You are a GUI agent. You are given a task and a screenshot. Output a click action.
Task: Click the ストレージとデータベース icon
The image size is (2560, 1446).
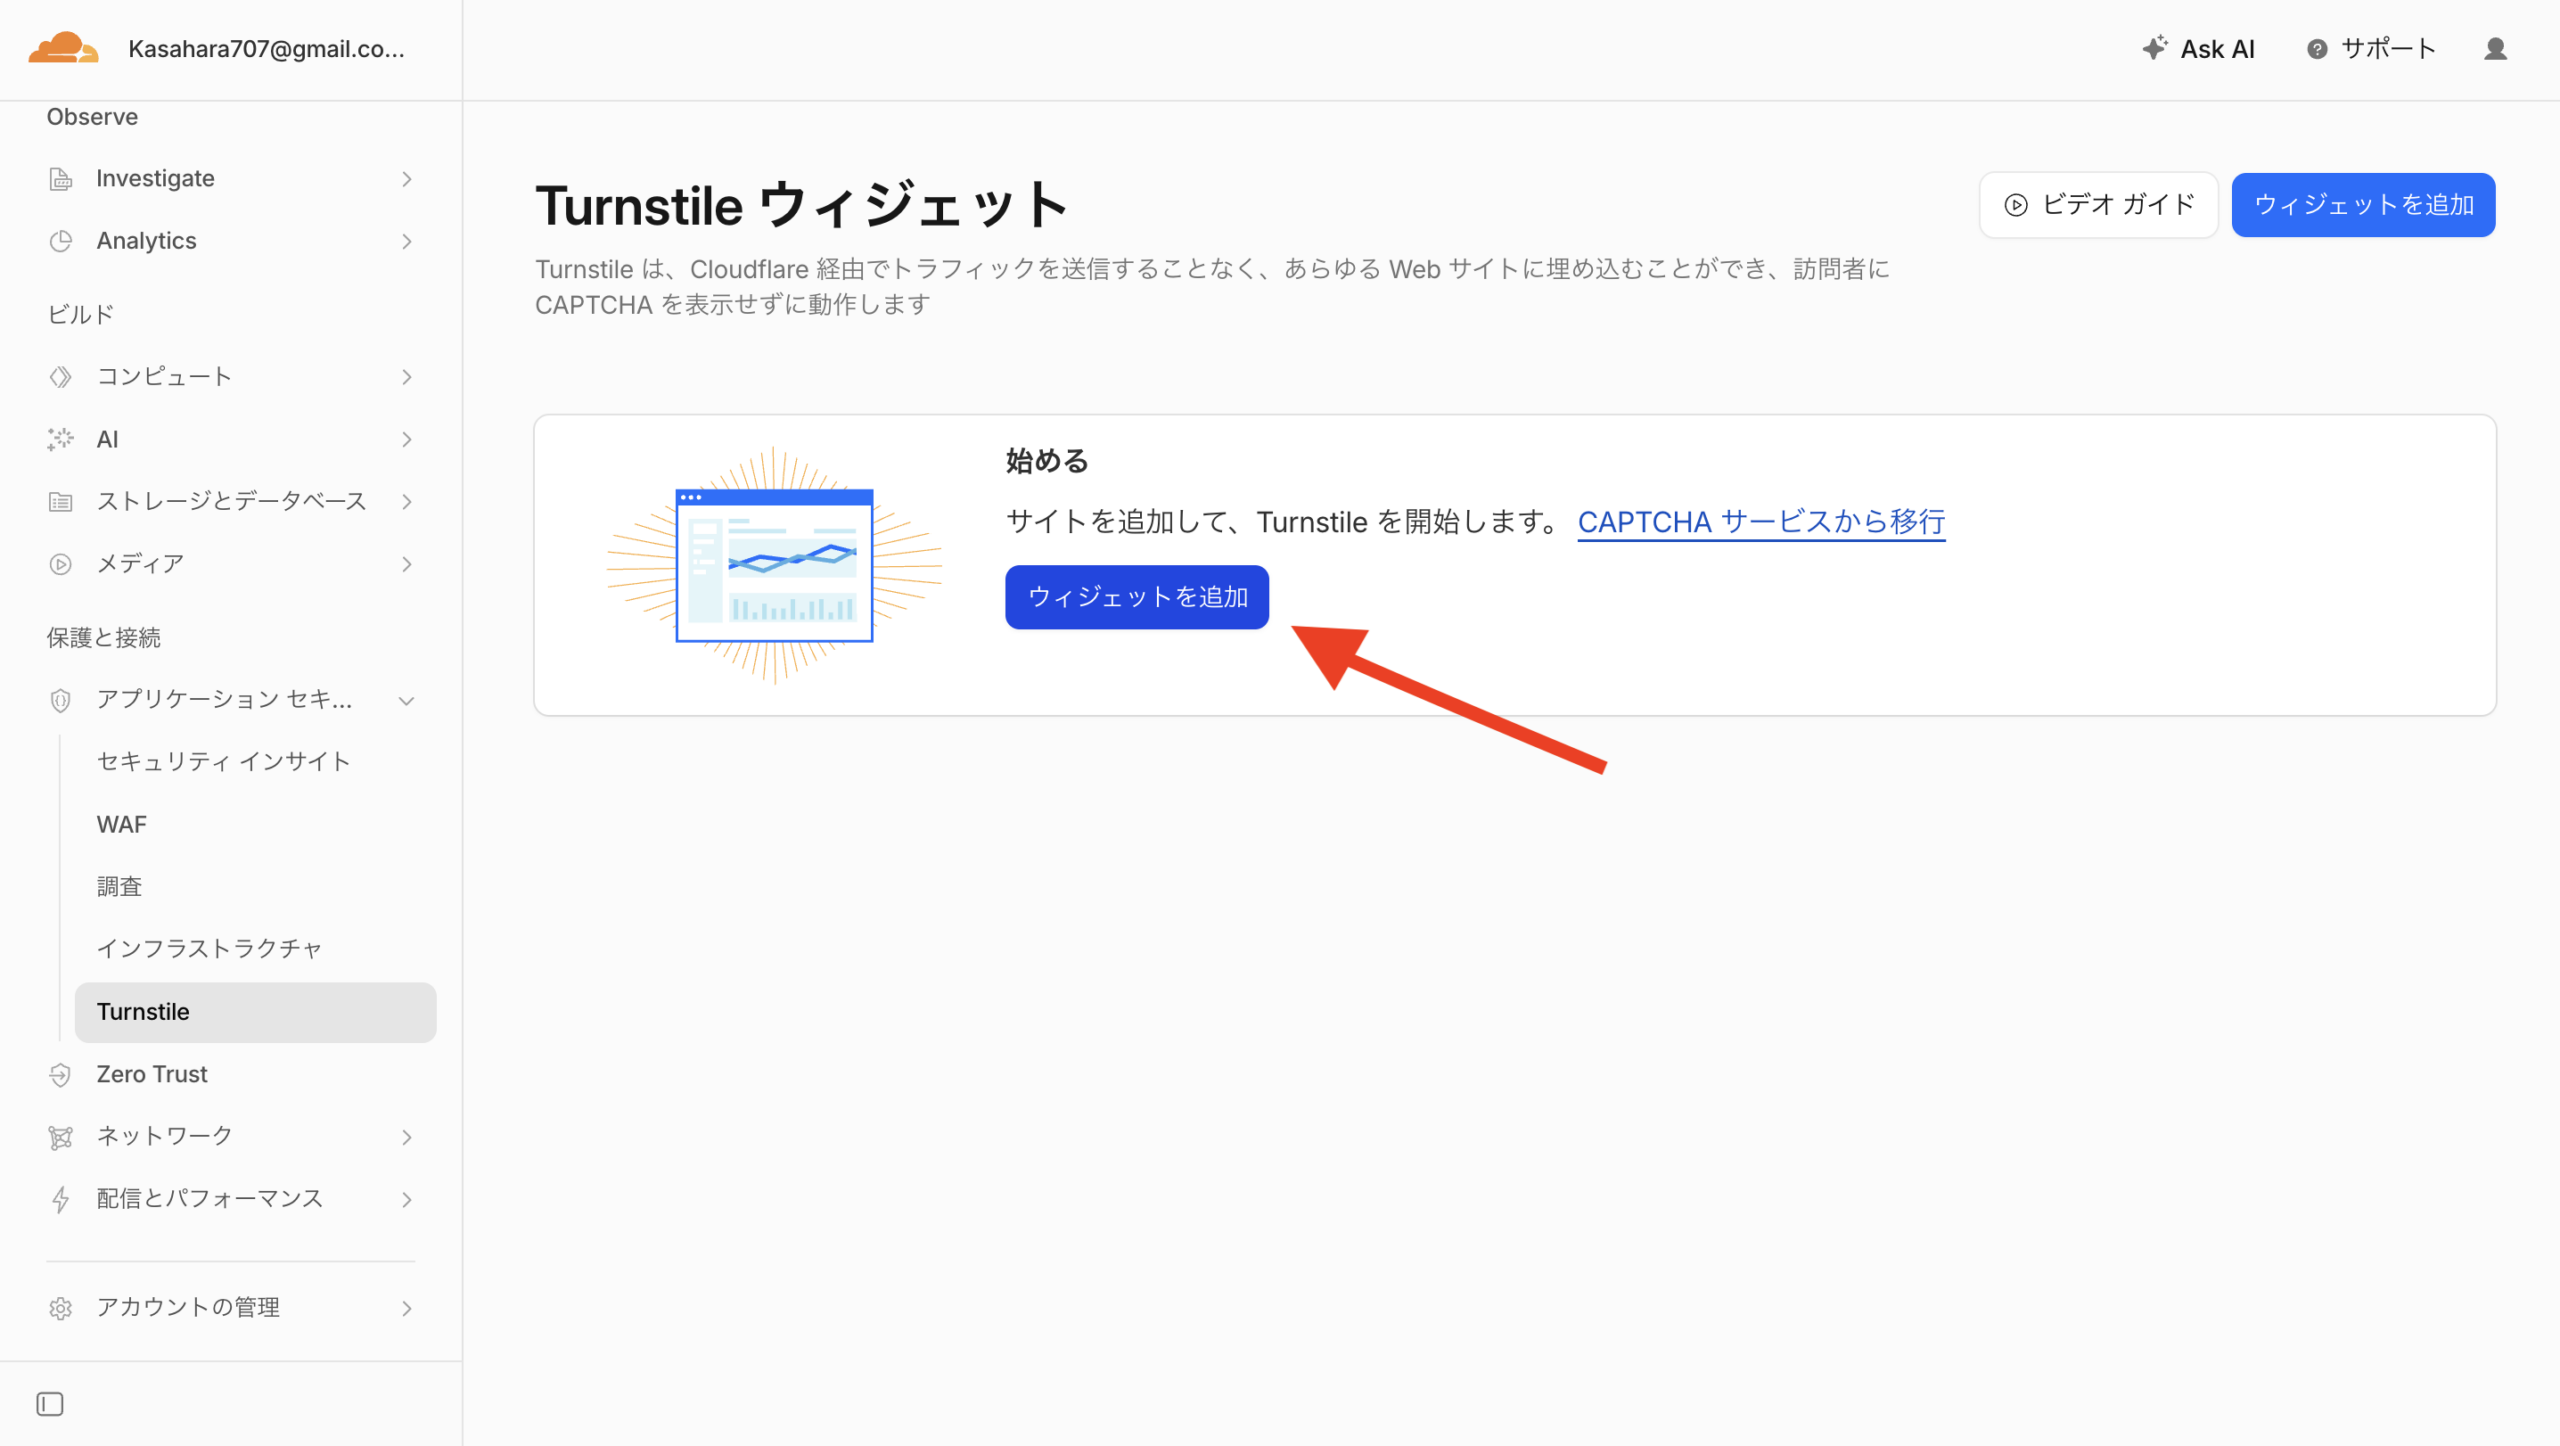coord(61,502)
